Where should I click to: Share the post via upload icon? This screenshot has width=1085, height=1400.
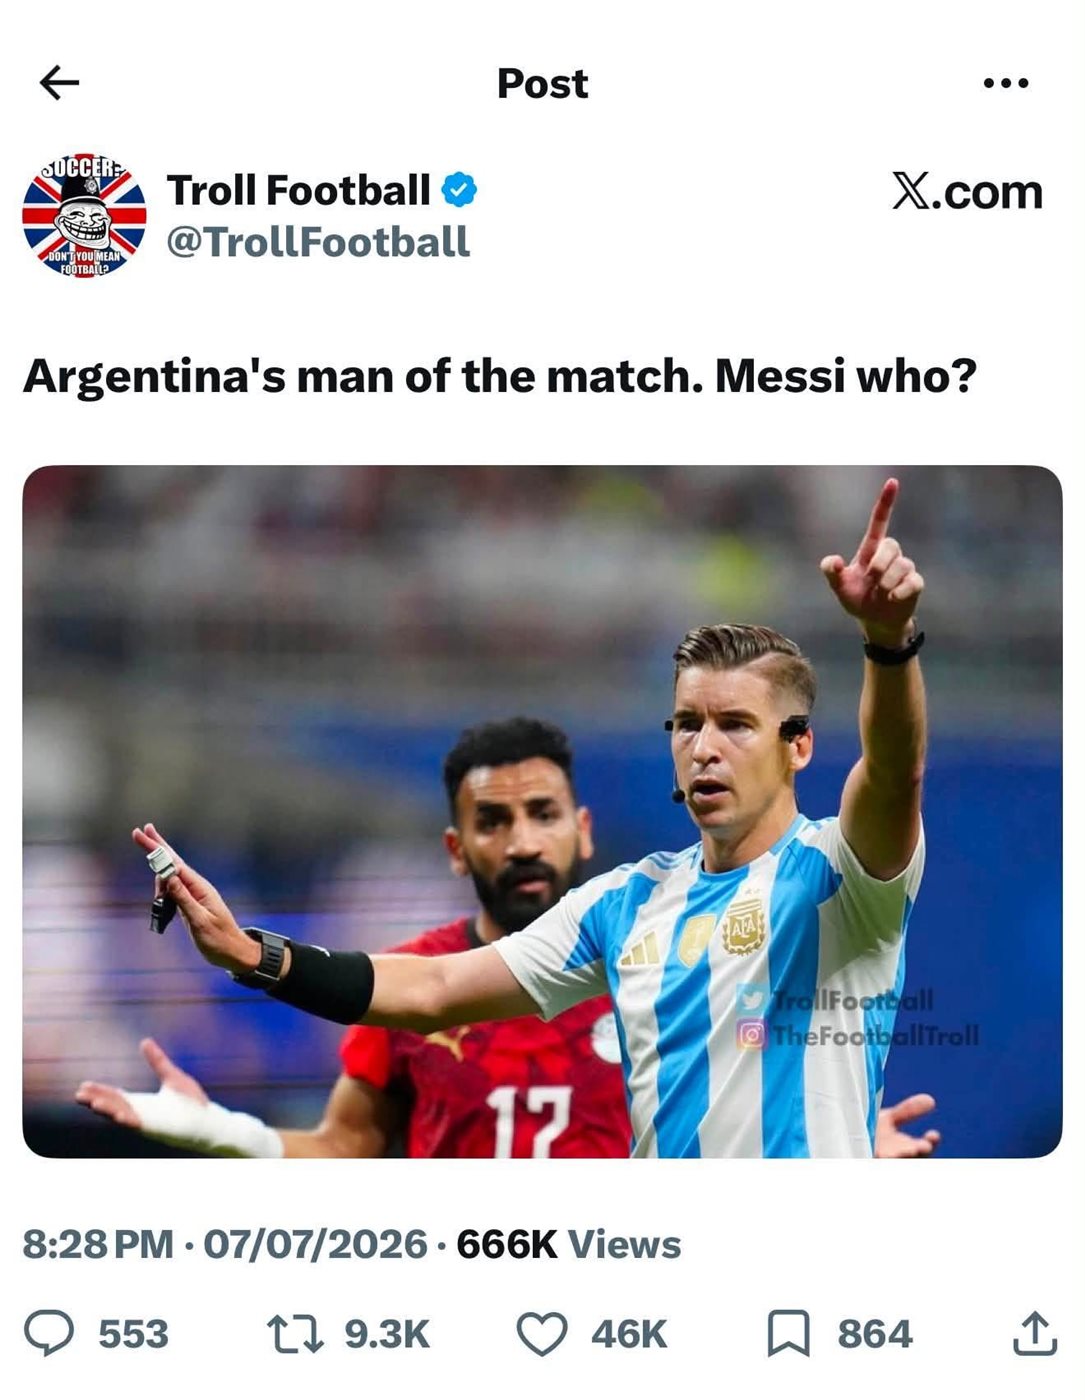1034,1334
